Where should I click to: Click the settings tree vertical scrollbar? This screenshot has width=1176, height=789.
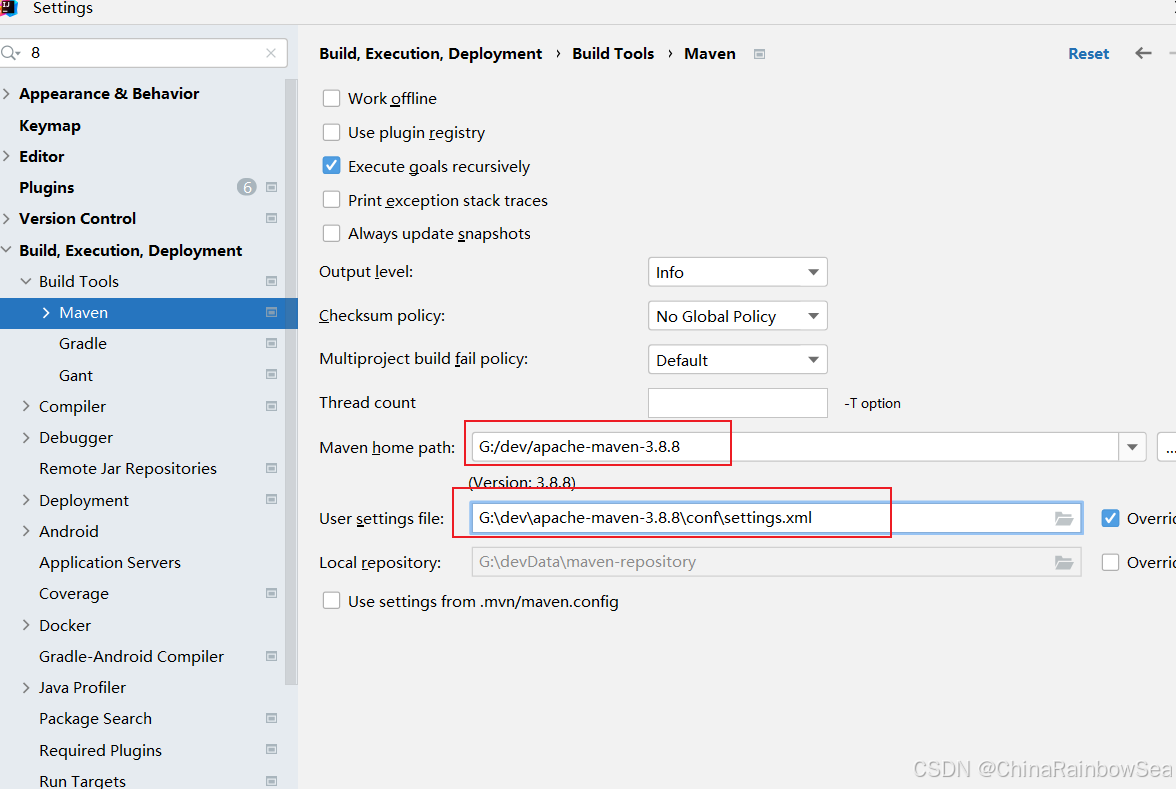(291, 381)
